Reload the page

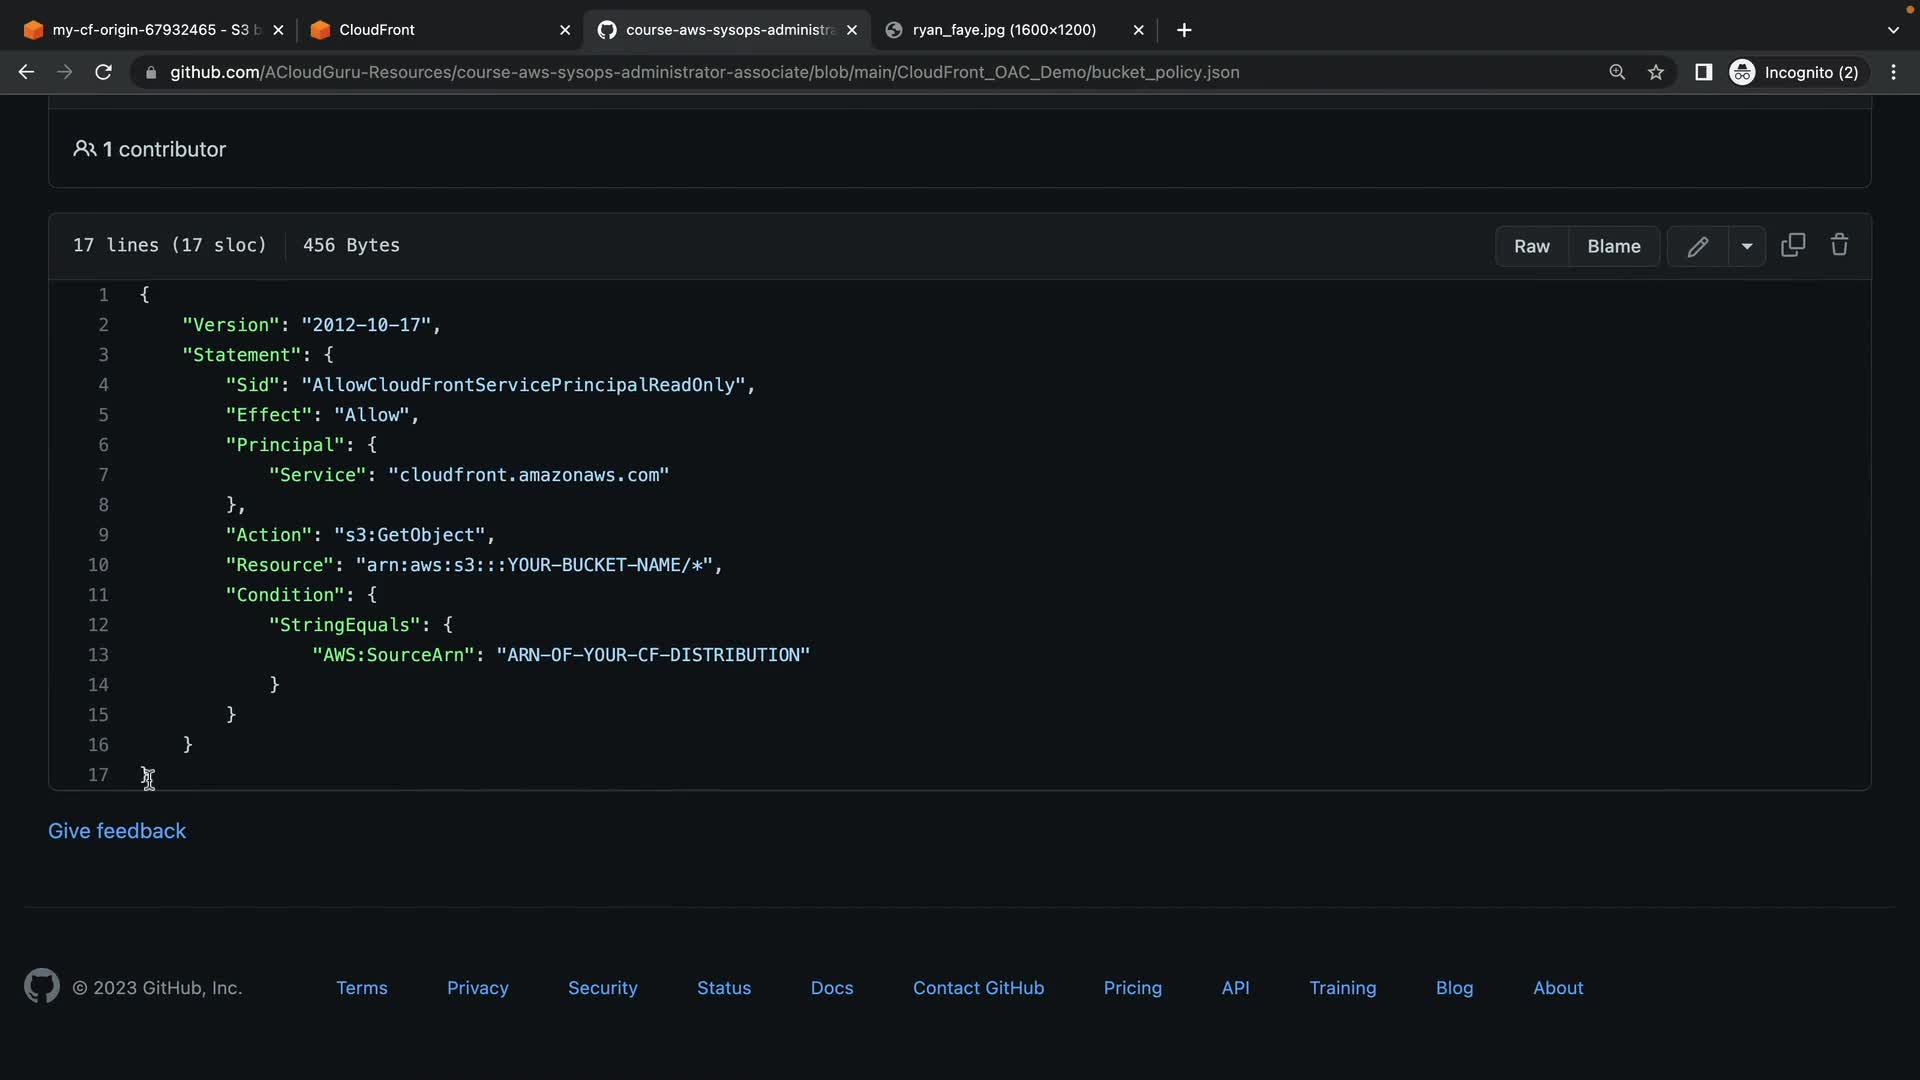tap(103, 72)
